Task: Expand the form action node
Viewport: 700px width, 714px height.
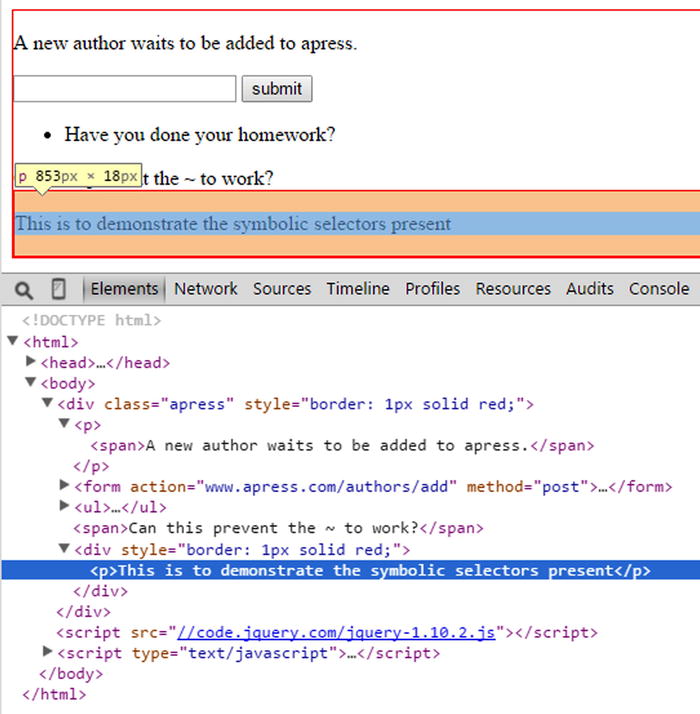Action: click(x=64, y=485)
